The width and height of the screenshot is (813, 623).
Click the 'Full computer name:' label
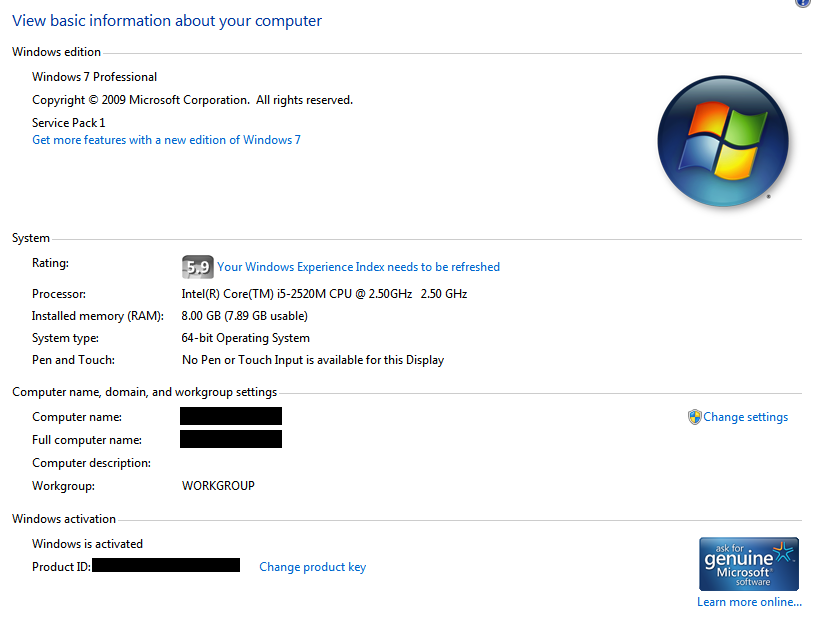tap(87, 440)
